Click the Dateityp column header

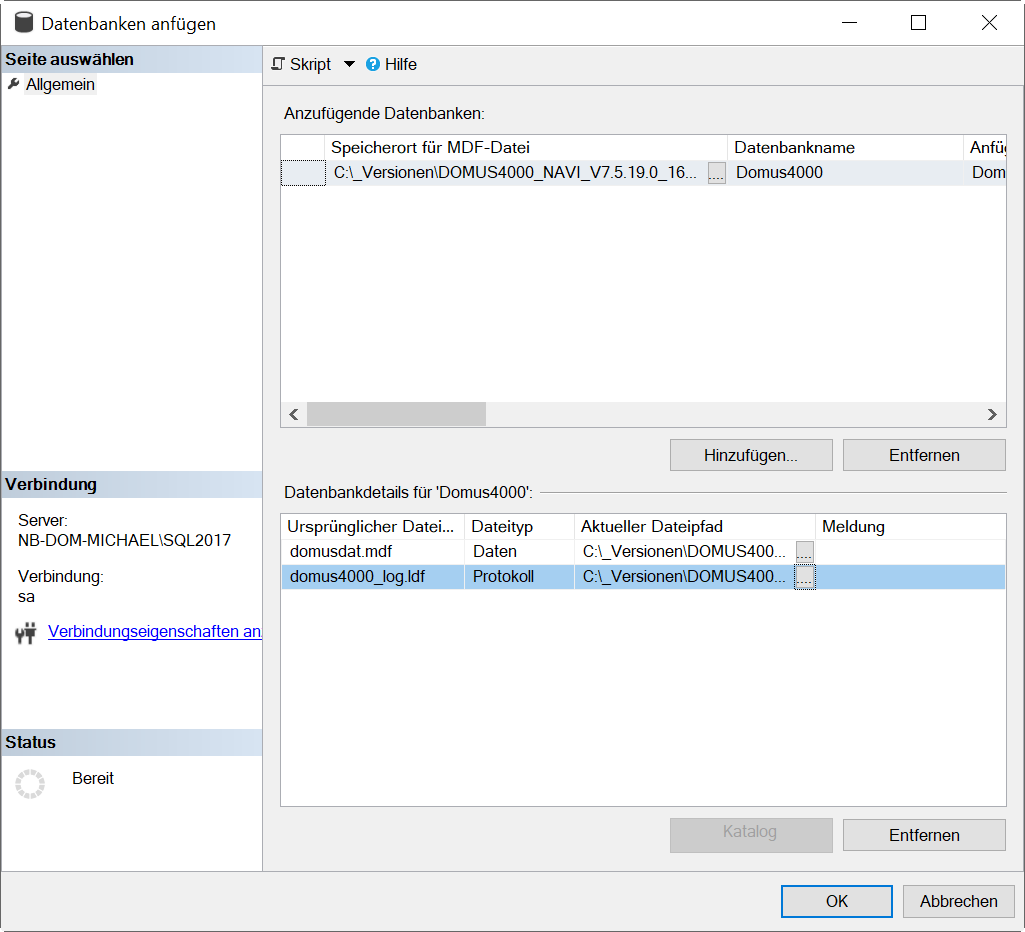519,527
